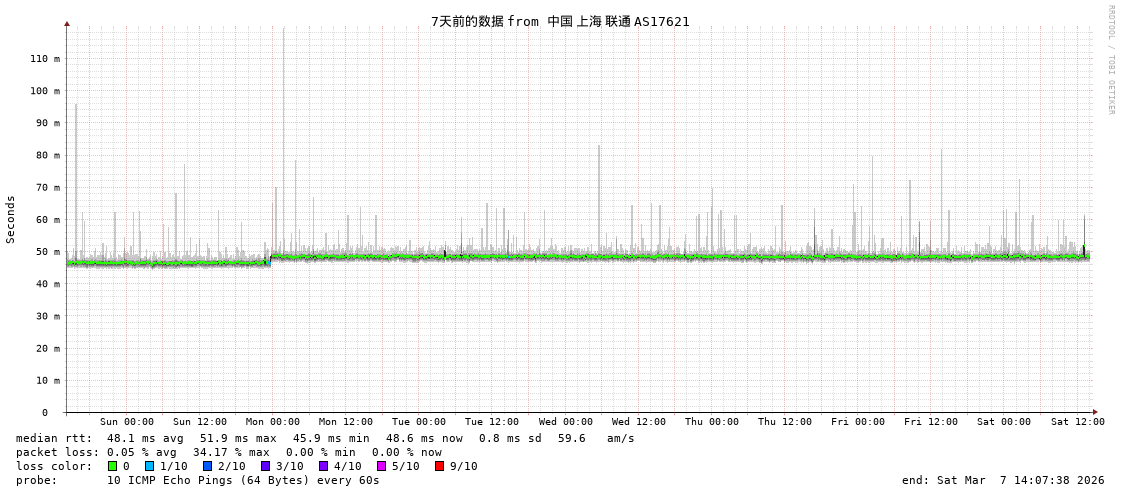Click the red 9/10 loss color swatch

pos(439,467)
